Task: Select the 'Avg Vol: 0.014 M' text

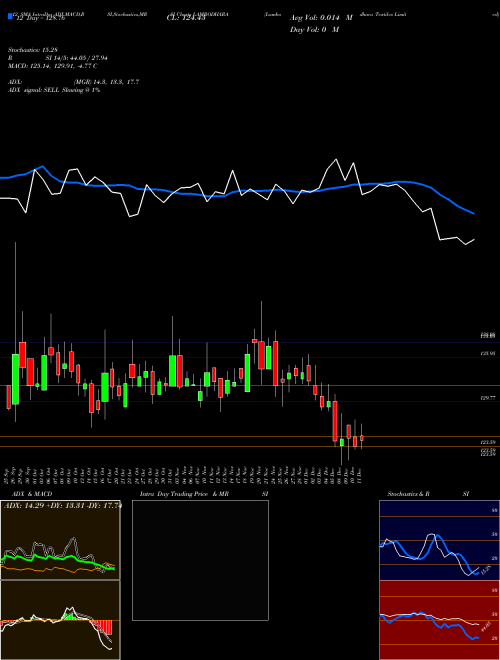Action: click(321, 18)
